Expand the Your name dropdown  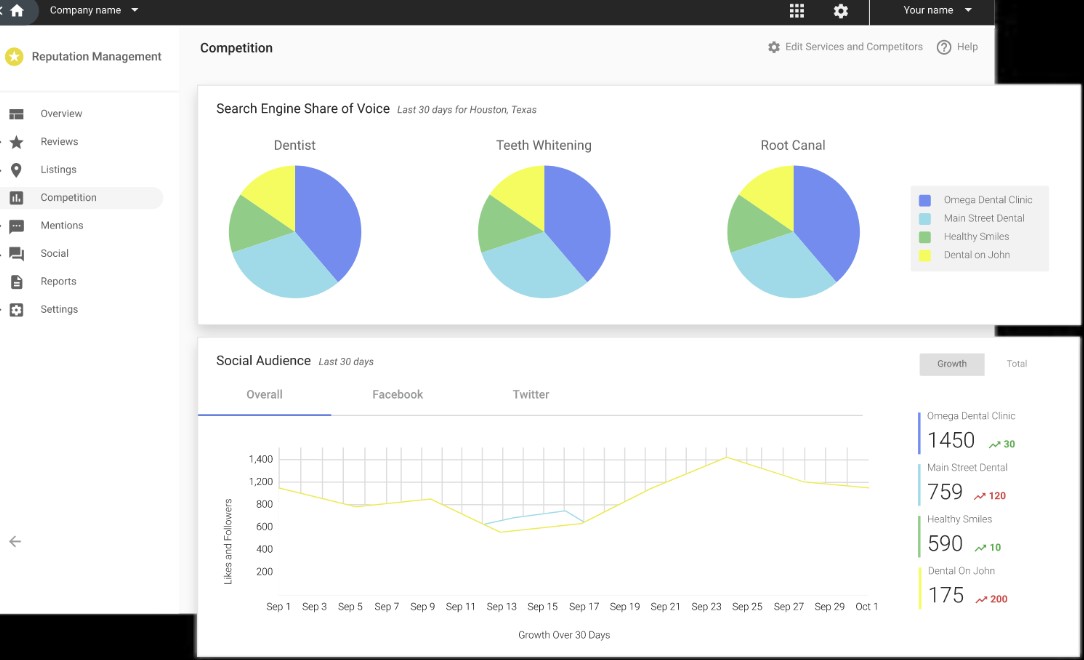pyautogui.click(x=937, y=10)
